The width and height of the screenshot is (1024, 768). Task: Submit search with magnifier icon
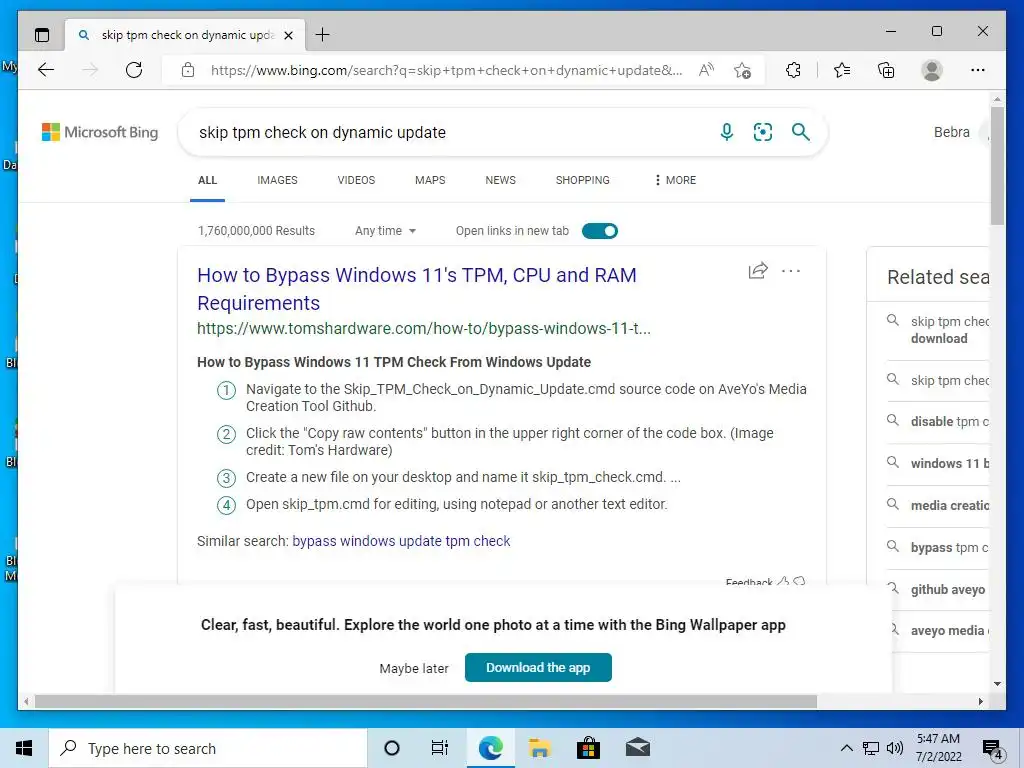801,132
